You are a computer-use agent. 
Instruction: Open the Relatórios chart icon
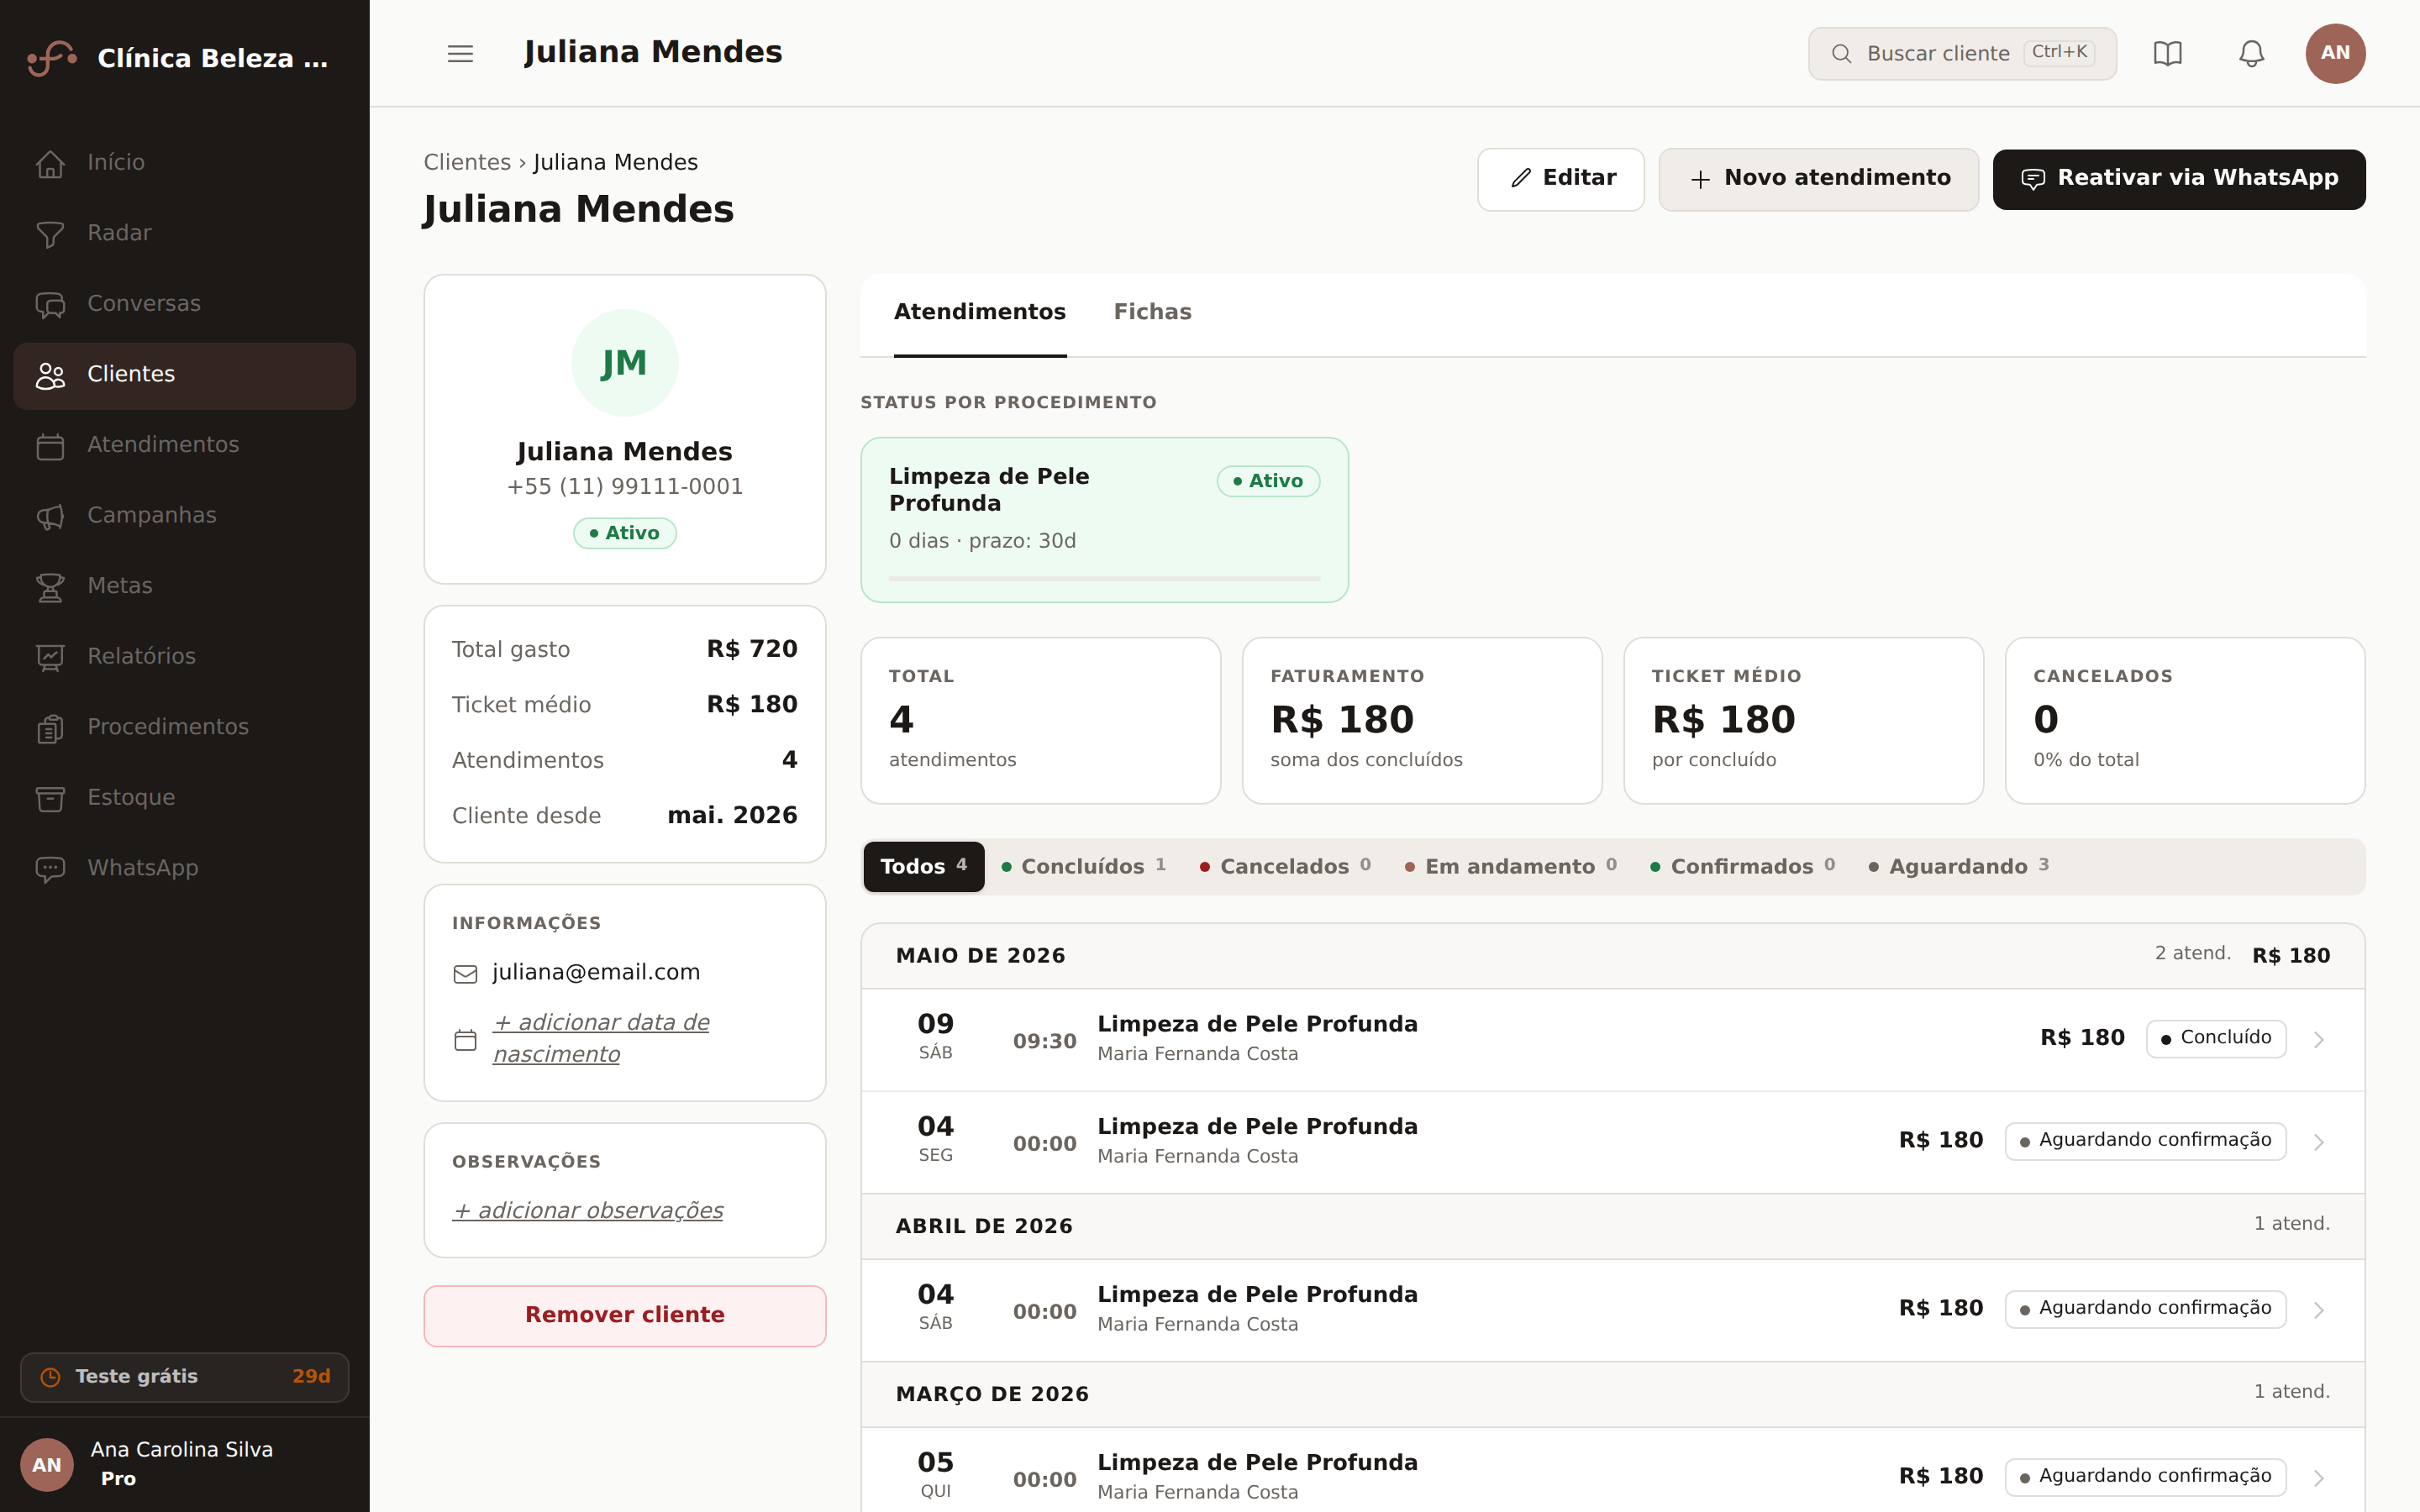pyautogui.click(x=50, y=656)
